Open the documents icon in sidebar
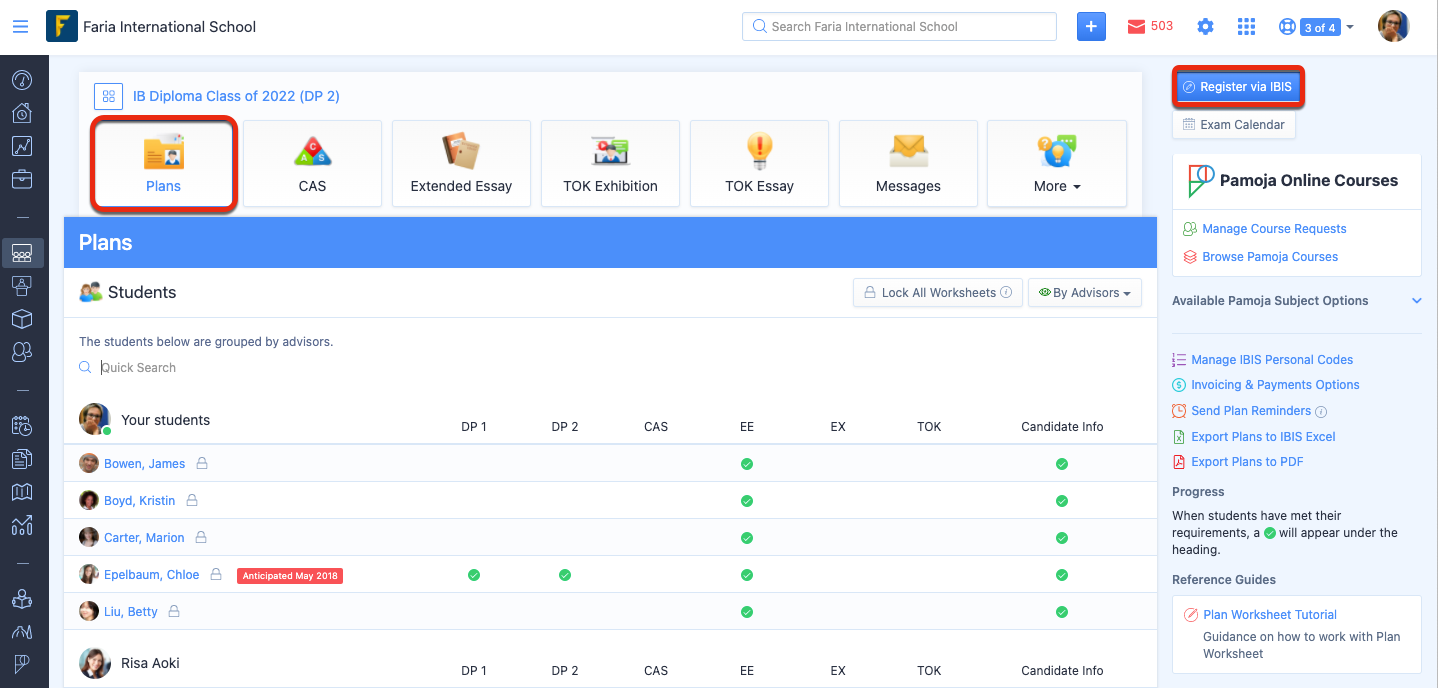Screen dimensions: 1438x688 (x=22, y=459)
